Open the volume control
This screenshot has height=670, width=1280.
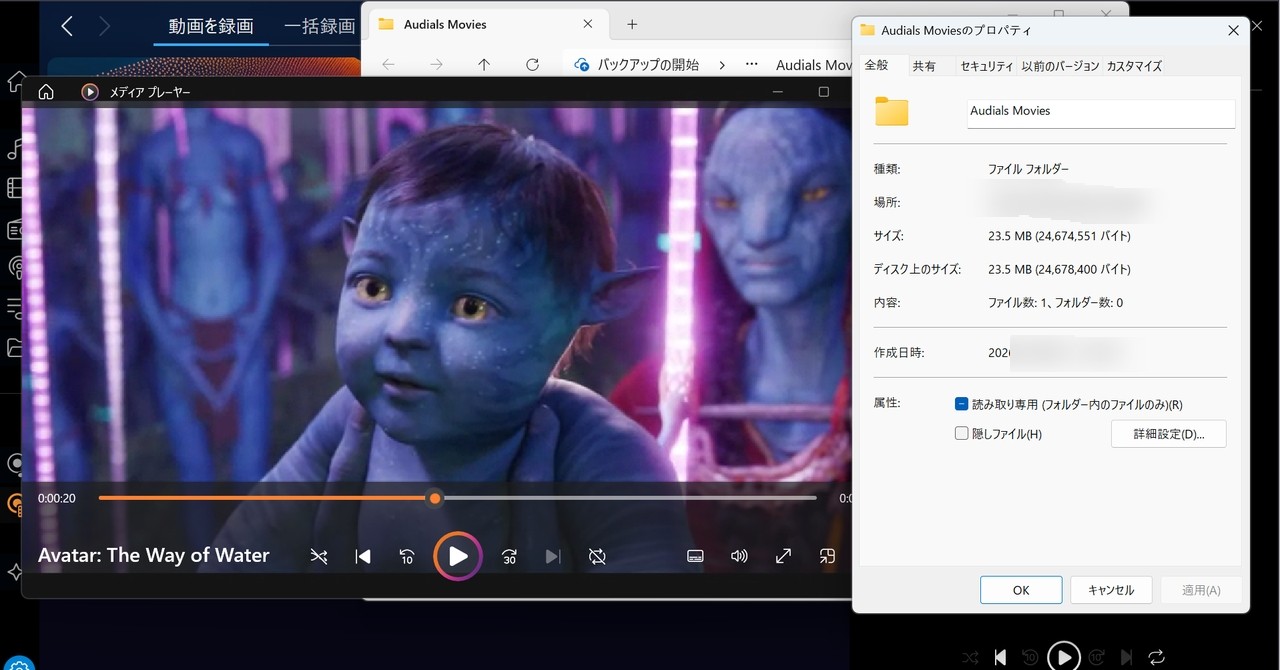tap(739, 556)
